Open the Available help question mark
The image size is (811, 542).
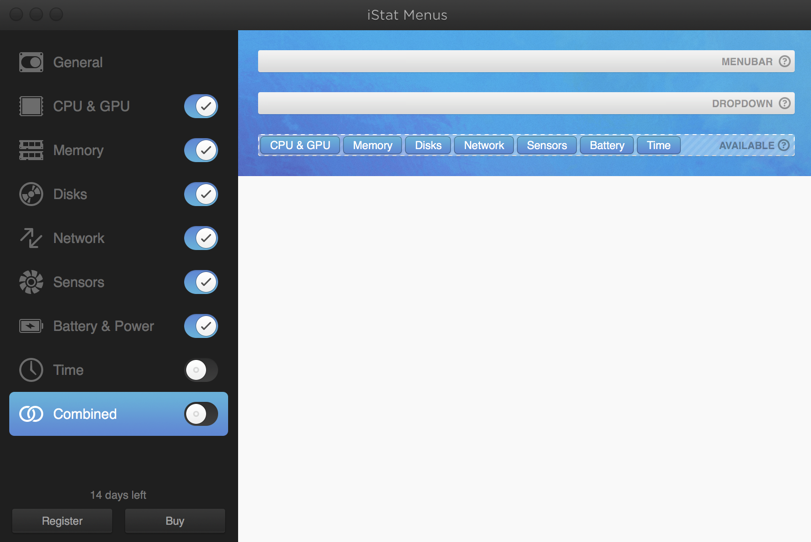pyautogui.click(x=784, y=145)
